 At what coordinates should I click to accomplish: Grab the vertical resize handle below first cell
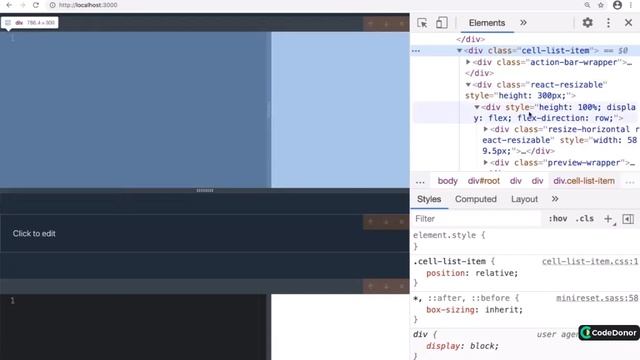(x=204, y=190)
